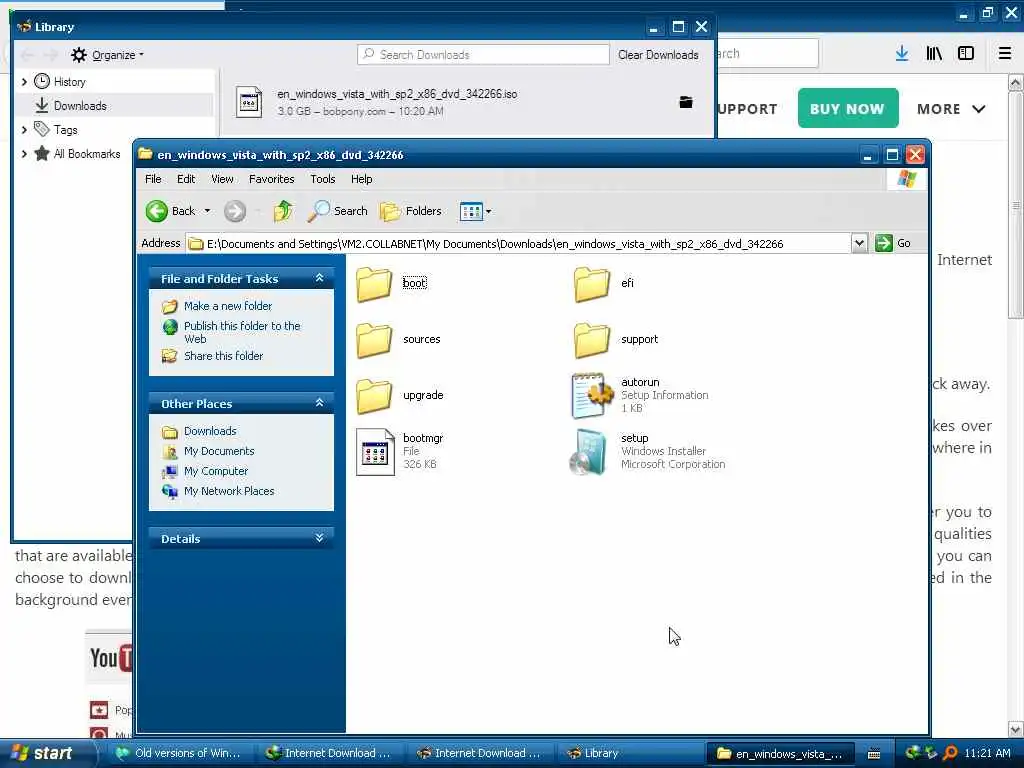The width and height of the screenshot is (1024, 768).
Task: Expand History tree item in Library
Action: pyautogui.click(x=24, y=82)
